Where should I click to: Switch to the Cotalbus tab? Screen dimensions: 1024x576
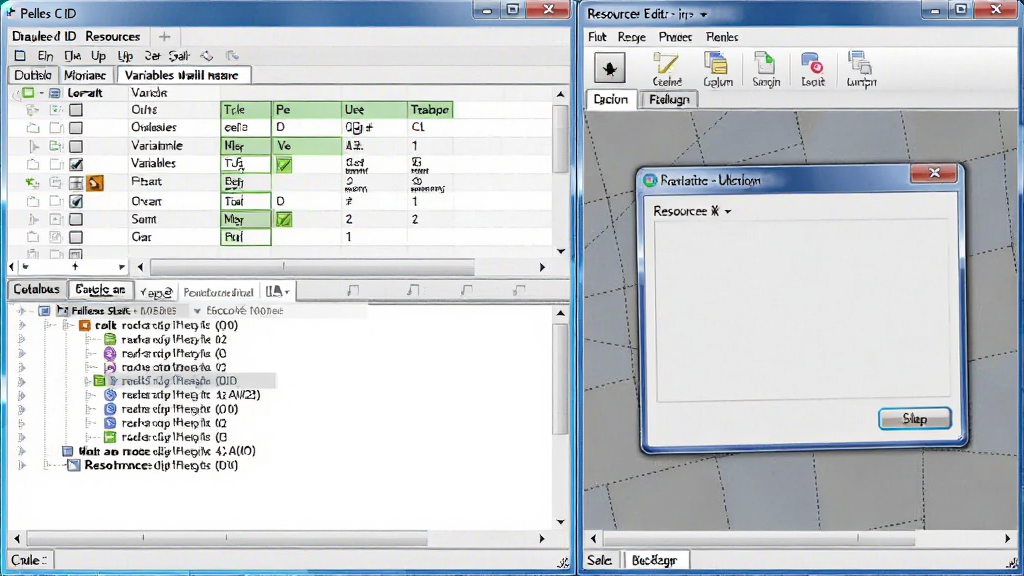coord(36,289)
